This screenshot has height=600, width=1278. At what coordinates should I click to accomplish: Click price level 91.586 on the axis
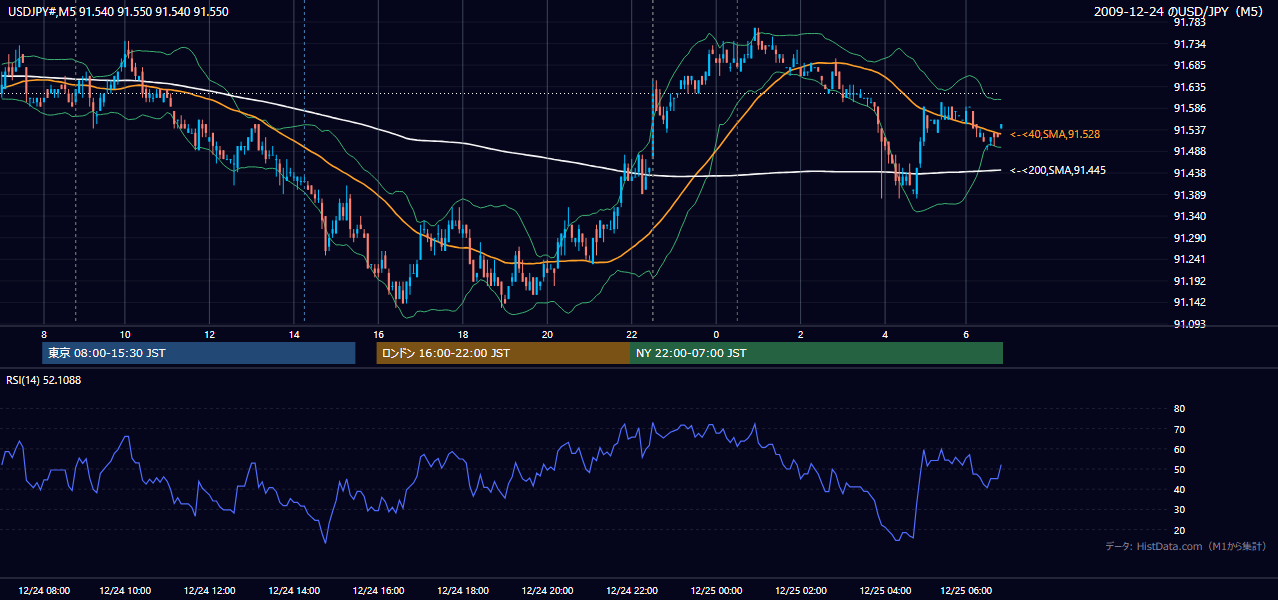pos(1189,108)
